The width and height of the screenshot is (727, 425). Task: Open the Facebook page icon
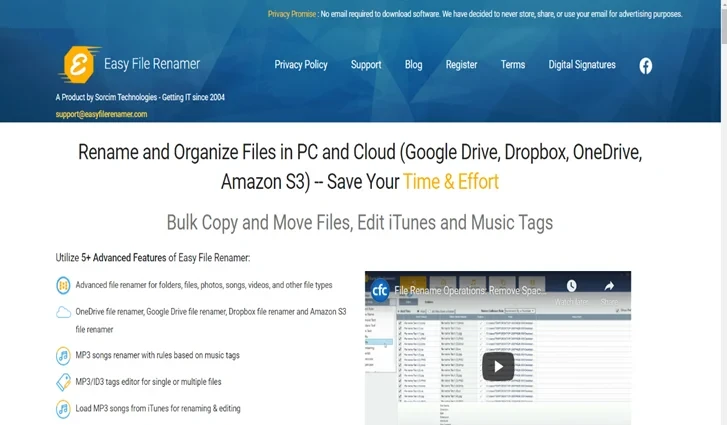click(646, 65)
